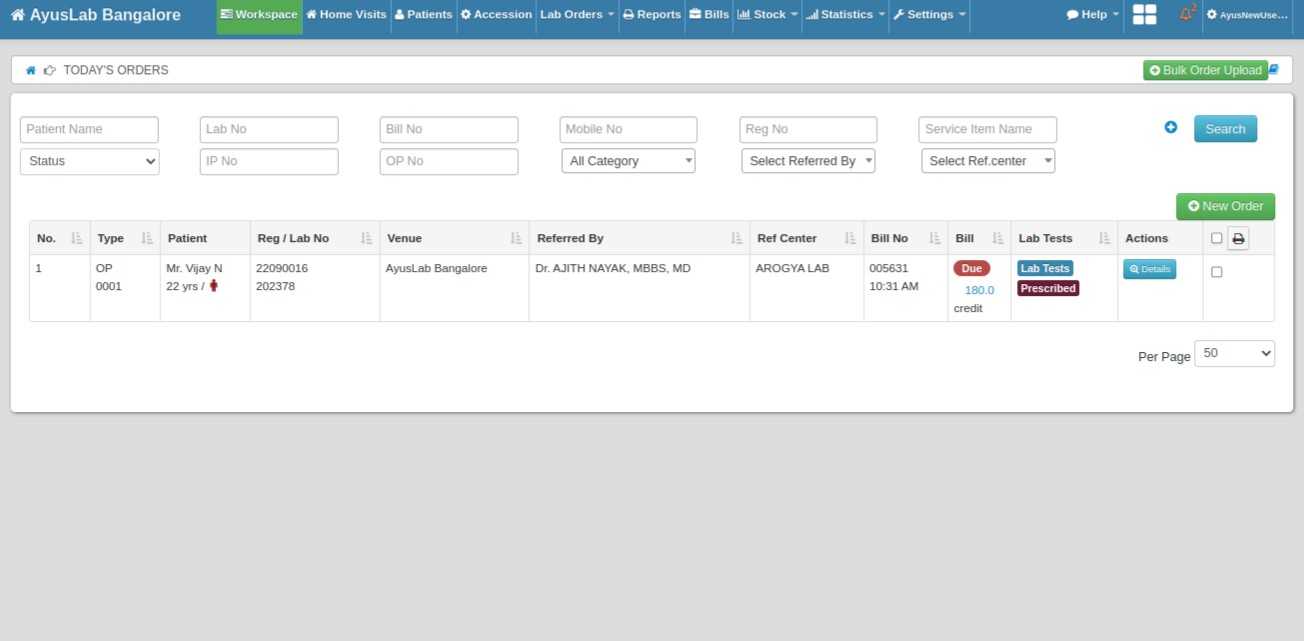Check the select-all checkbox in the table header

pyautogui.click(x=1216, y=238)
